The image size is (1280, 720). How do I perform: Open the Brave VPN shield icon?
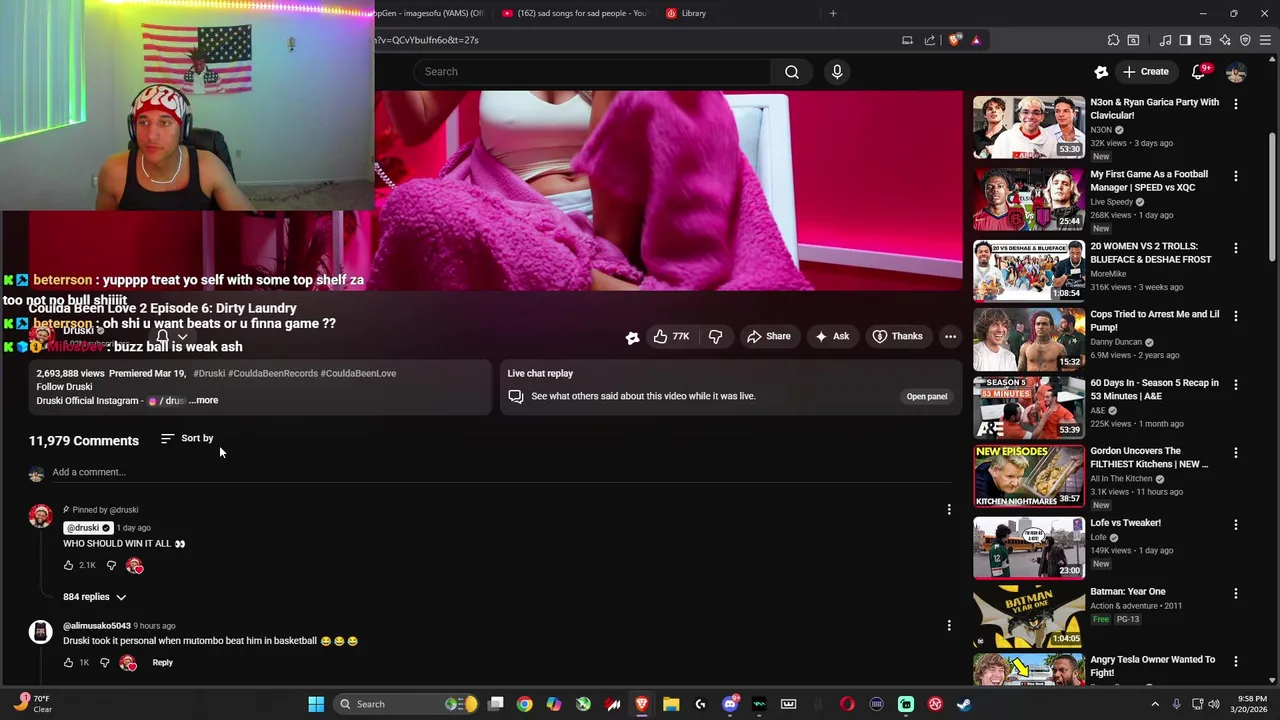[1245, 40]
